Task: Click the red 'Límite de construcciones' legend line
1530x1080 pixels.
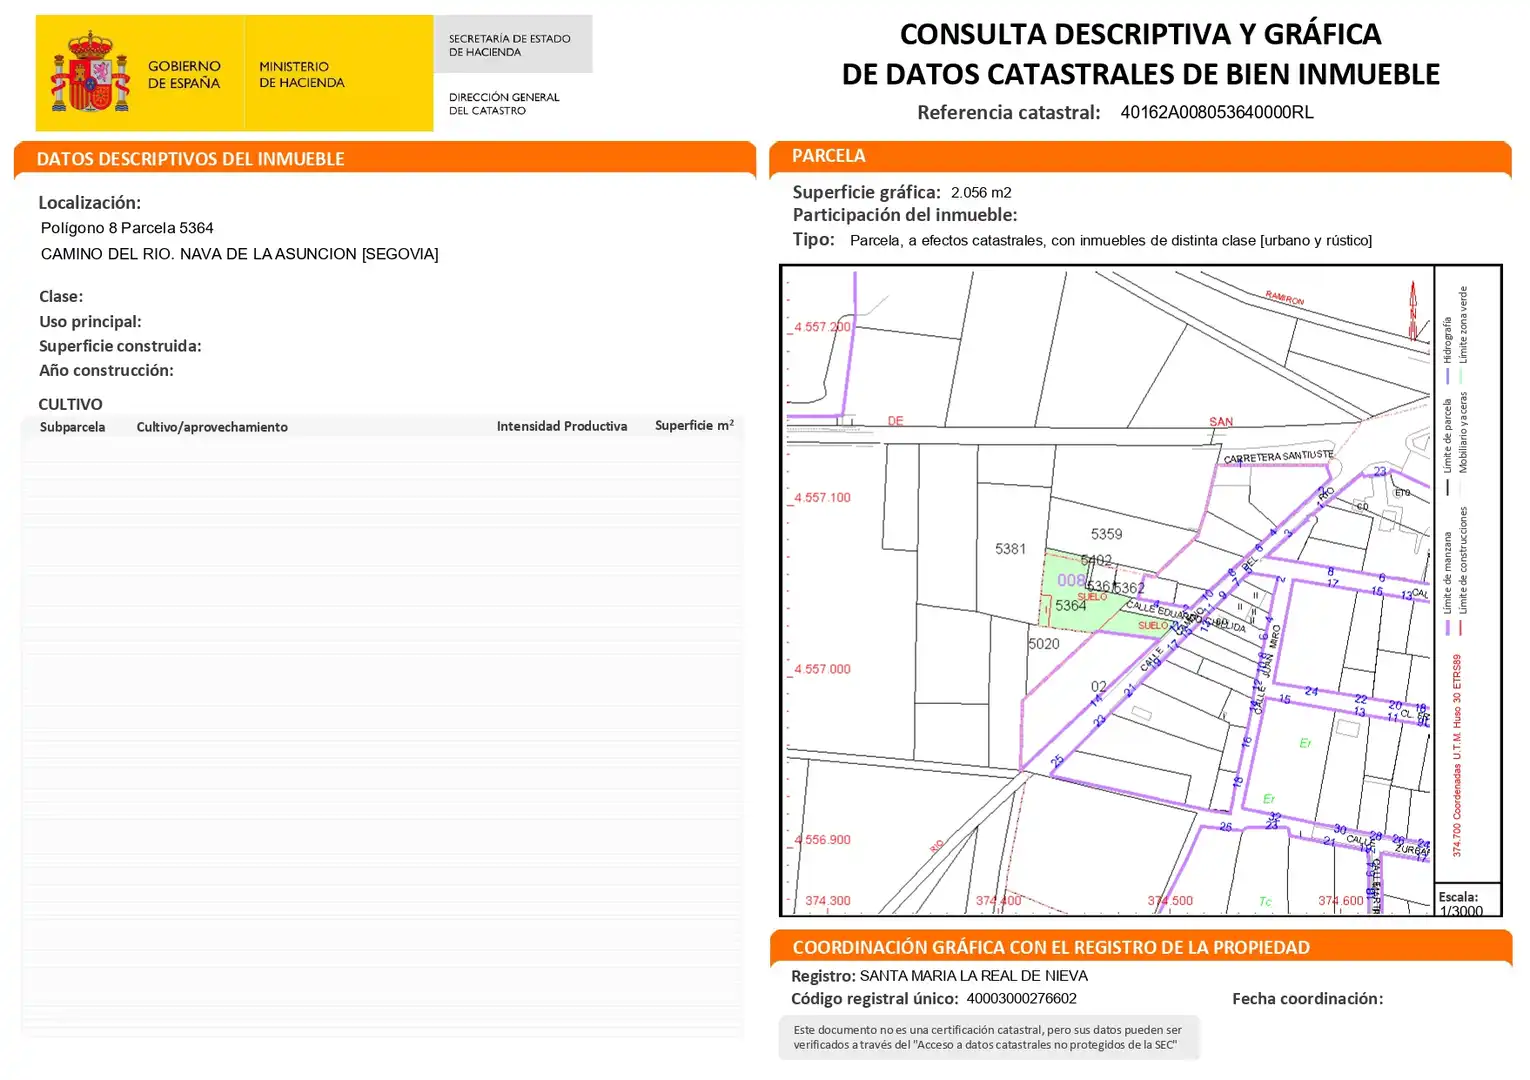Action: tap(1462, 627)
